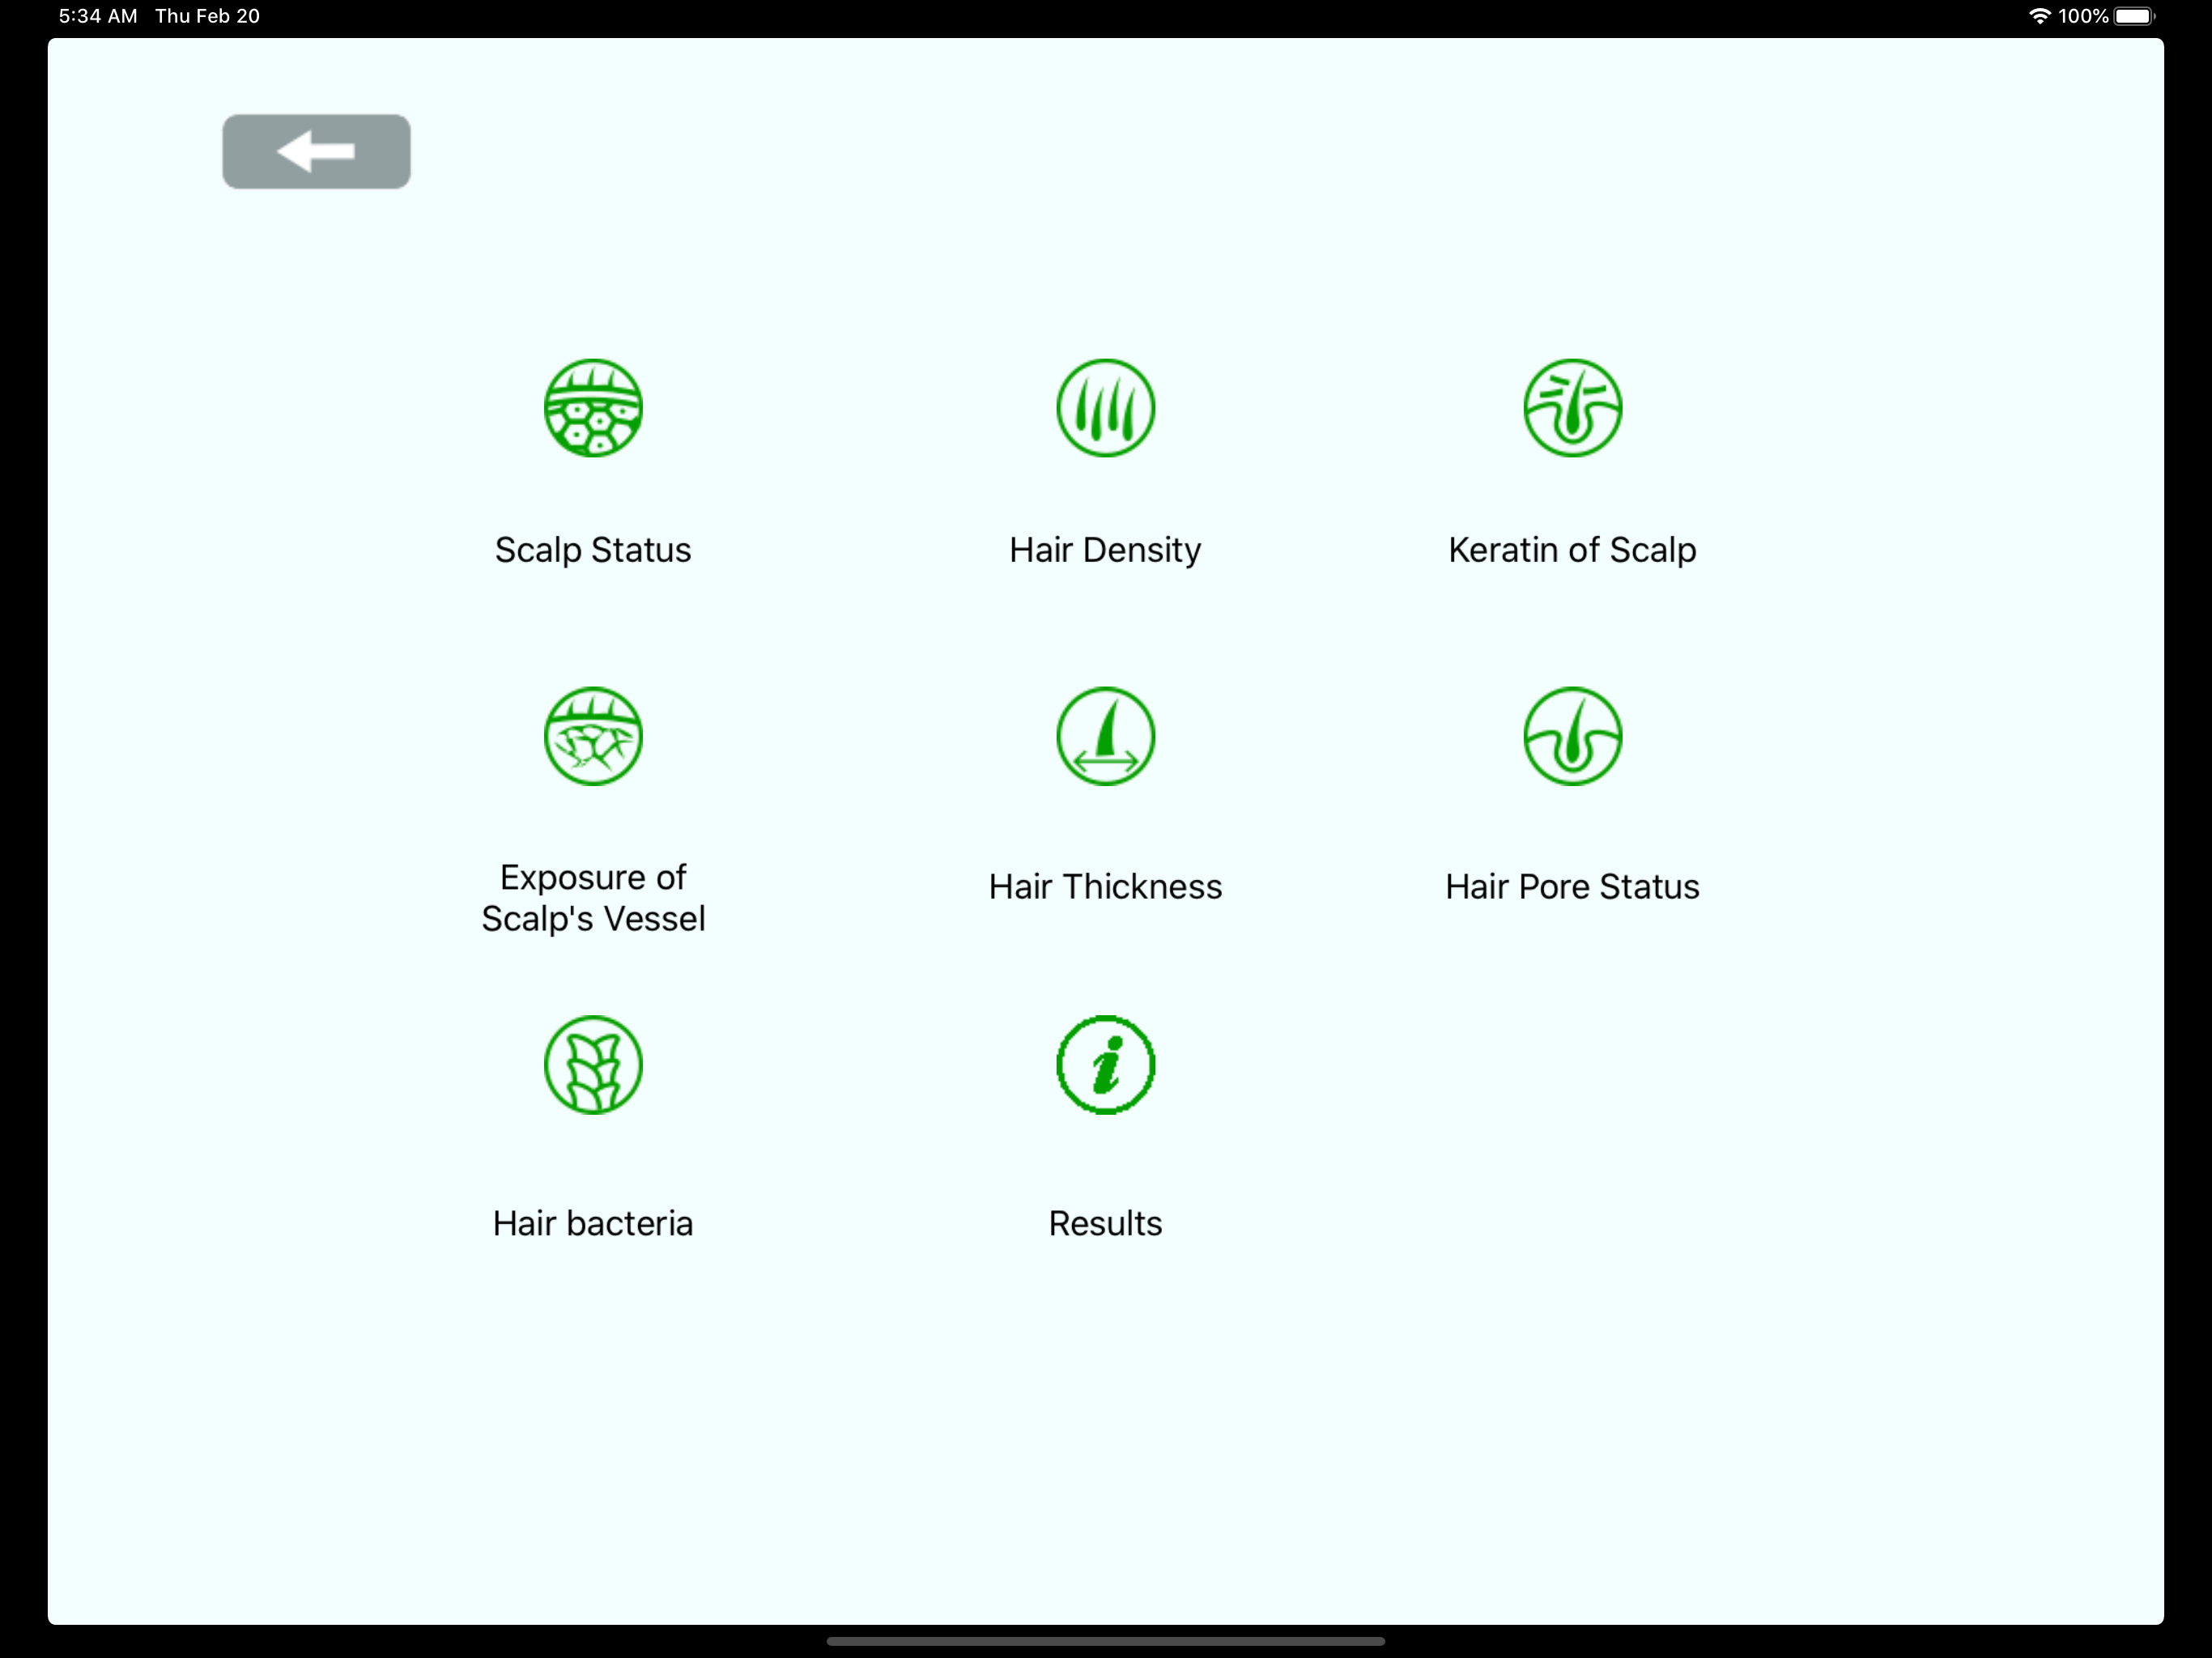
Task: Open the Hair Thickness icon
Action: click(1105, 736)
